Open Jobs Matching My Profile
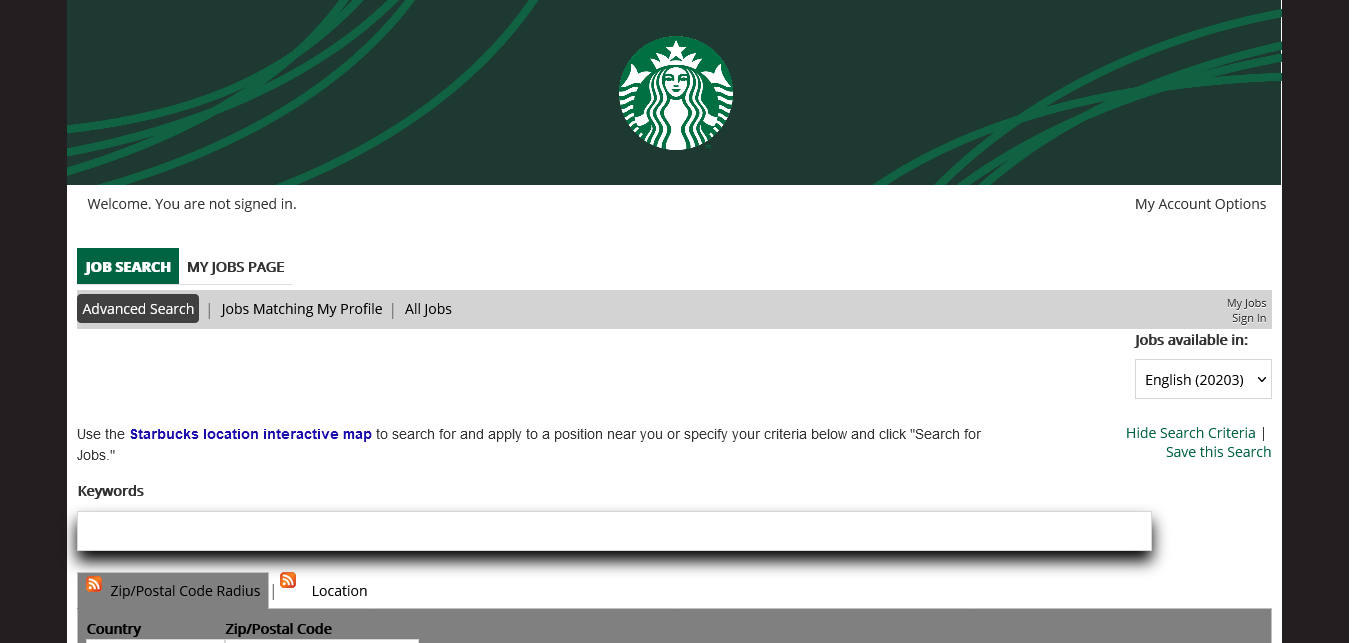This screenshot has width=1366, height=643. tap(301, 309)
